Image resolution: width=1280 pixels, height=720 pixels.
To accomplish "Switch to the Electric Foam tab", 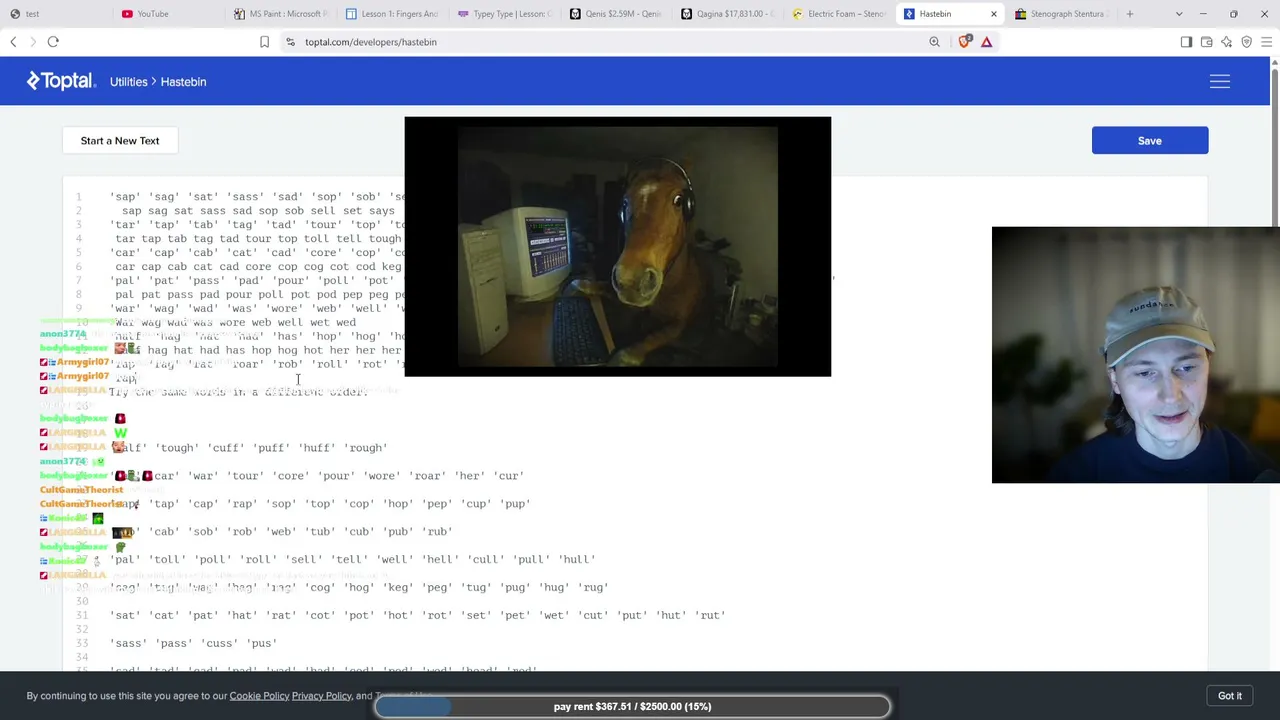I will [838, 14].
